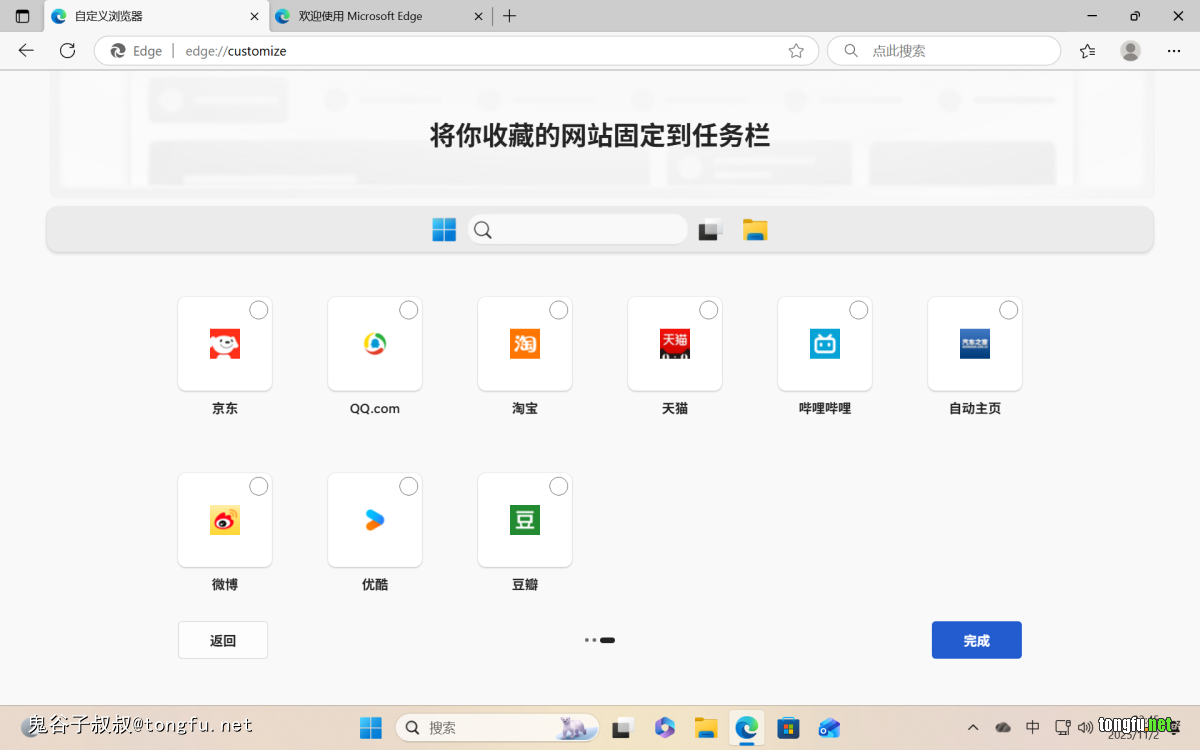Open the user profile menu

1130,51
